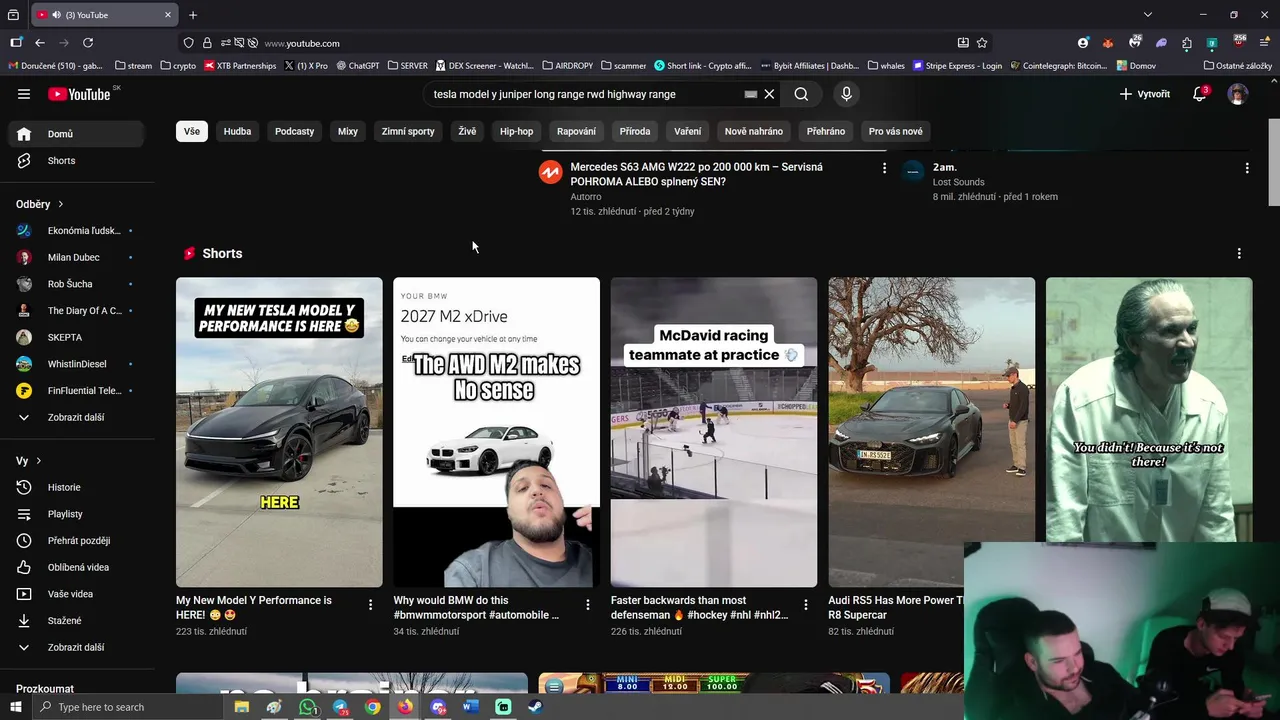The image size is (1280, 720).
Task: Open The Diary Of A C... subscription
Action: click(x=77, y=311)
